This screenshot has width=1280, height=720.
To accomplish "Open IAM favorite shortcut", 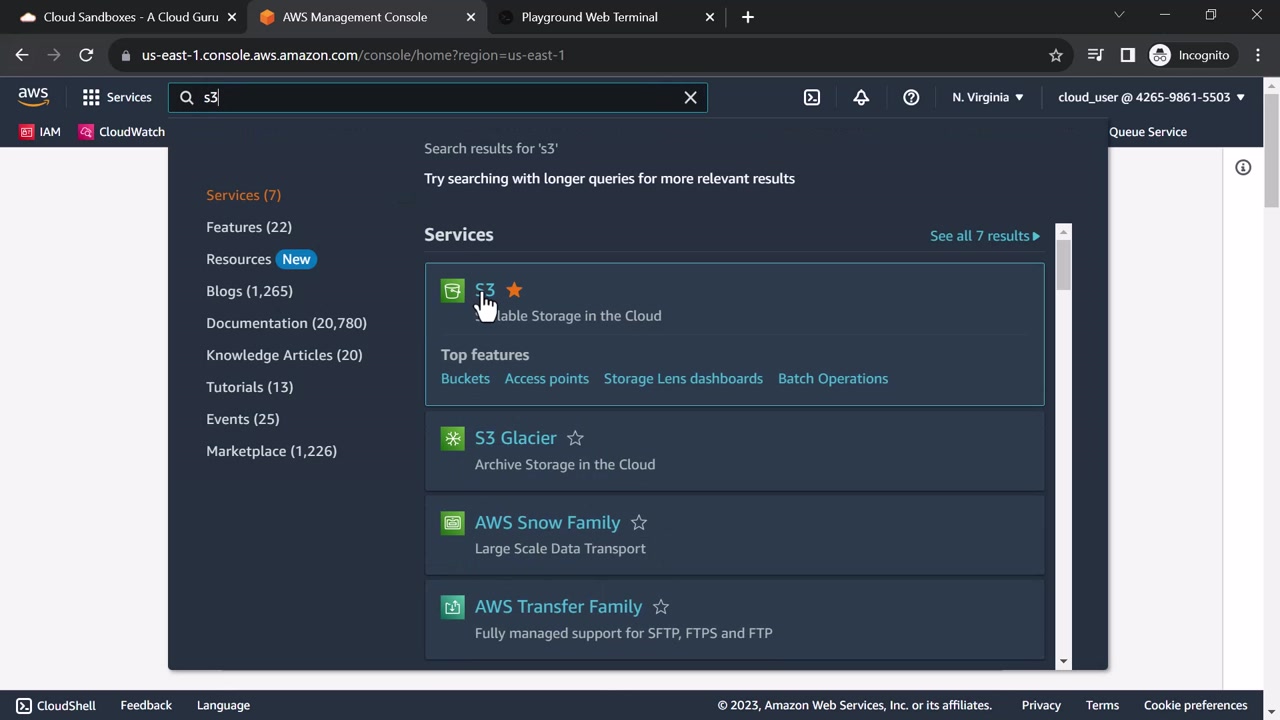I will click(40, 132).
